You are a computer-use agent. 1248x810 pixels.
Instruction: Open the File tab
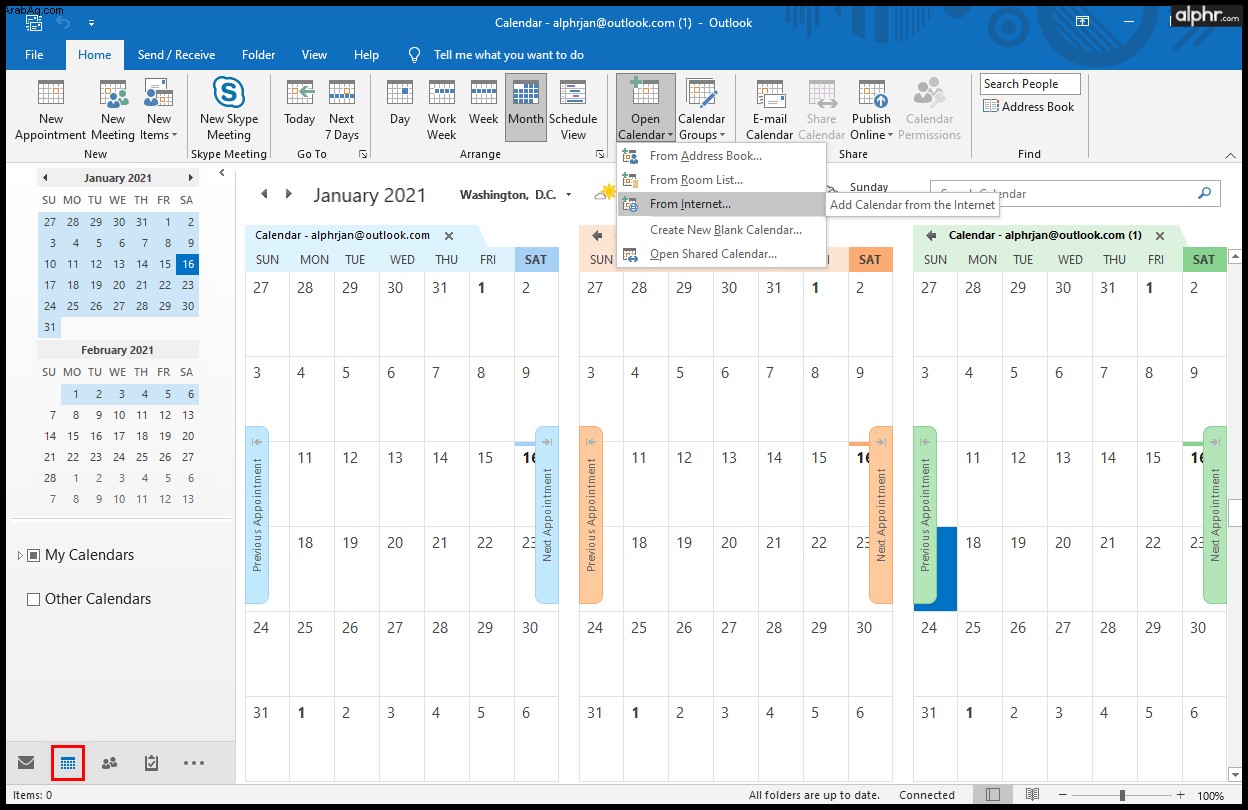click(x=34, y=55)
